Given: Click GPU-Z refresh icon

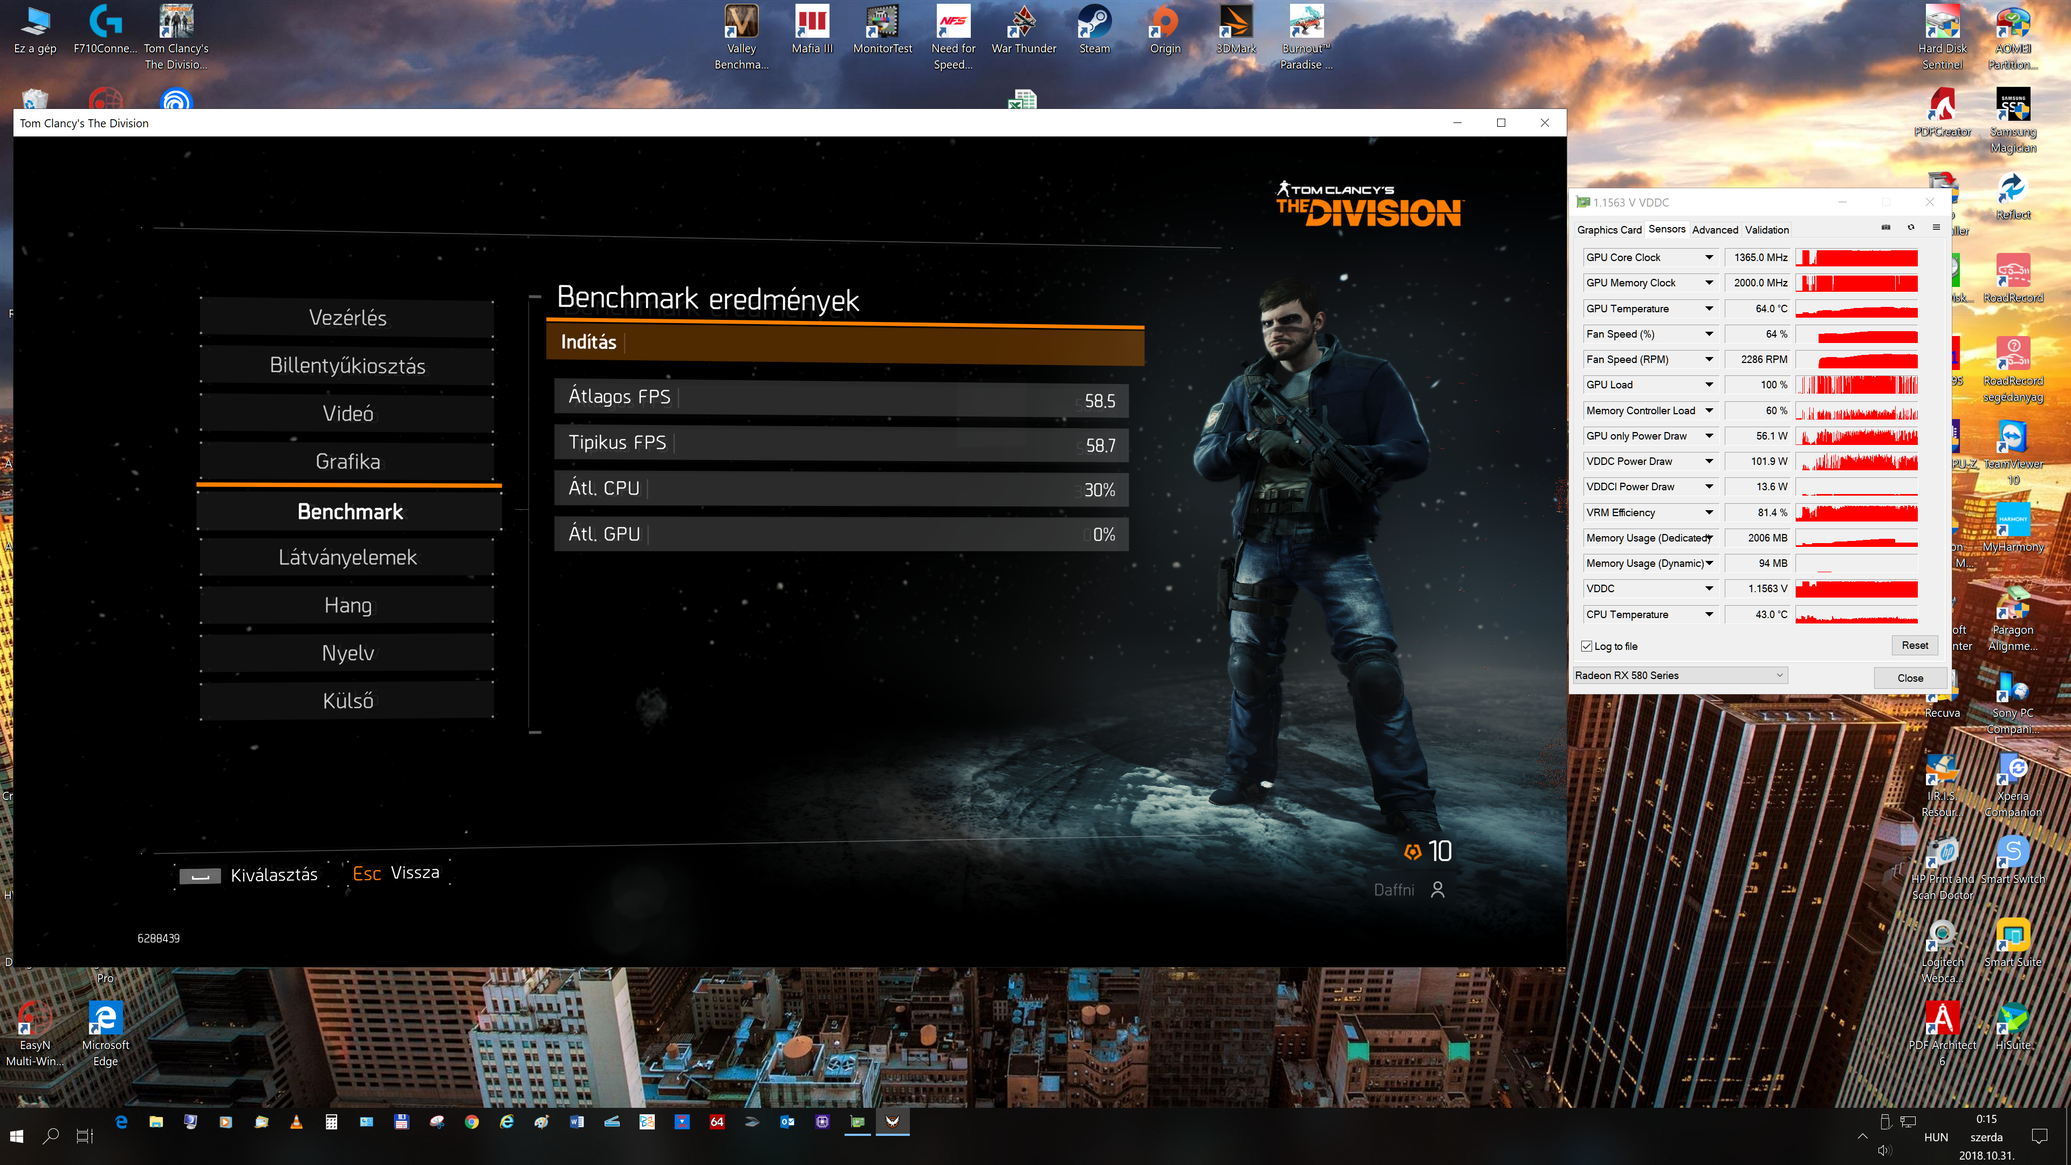Looking at the screenshot, I should pyautogui.click(x=1911, y=228).
